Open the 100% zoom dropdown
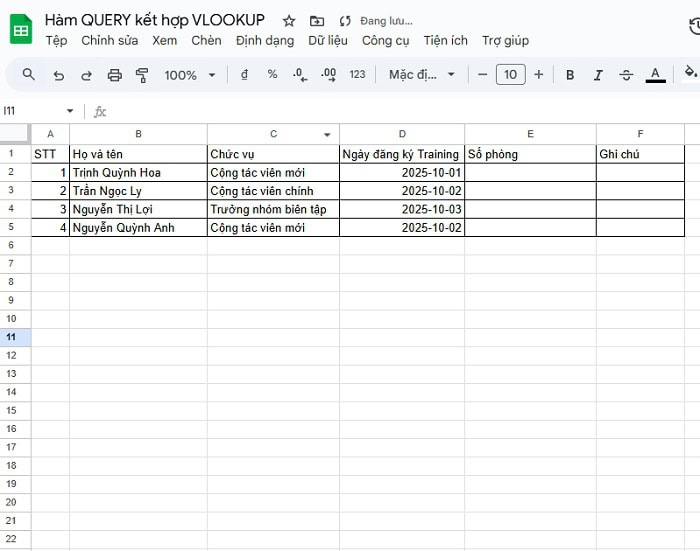This screenshot has width=700, height=551. (189, 75)
